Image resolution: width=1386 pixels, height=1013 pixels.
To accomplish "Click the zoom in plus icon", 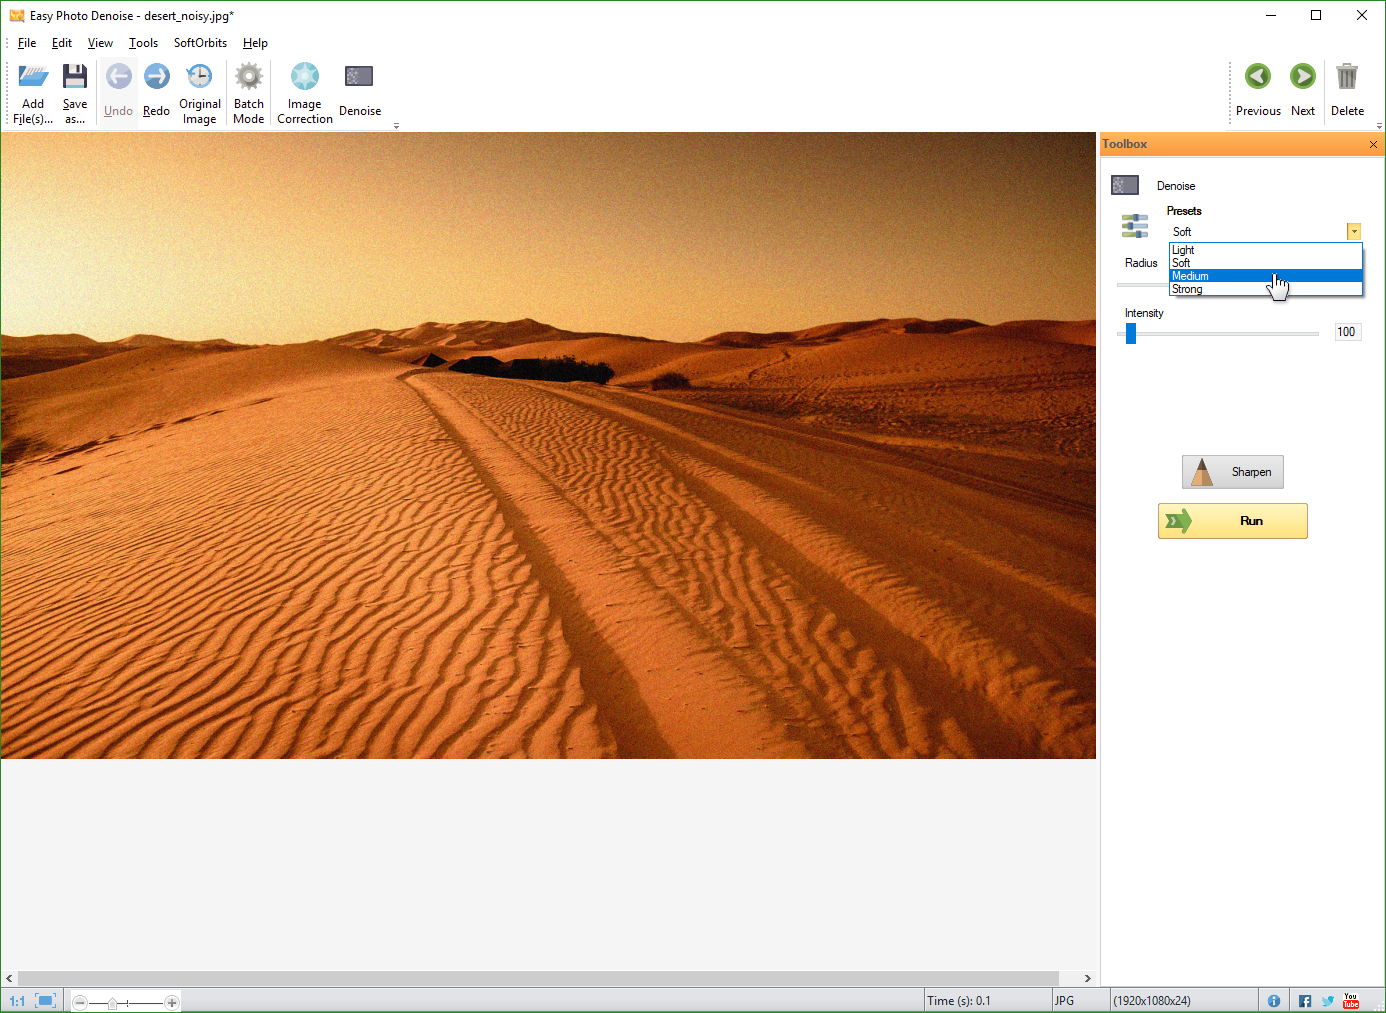I will point(172,1002).
